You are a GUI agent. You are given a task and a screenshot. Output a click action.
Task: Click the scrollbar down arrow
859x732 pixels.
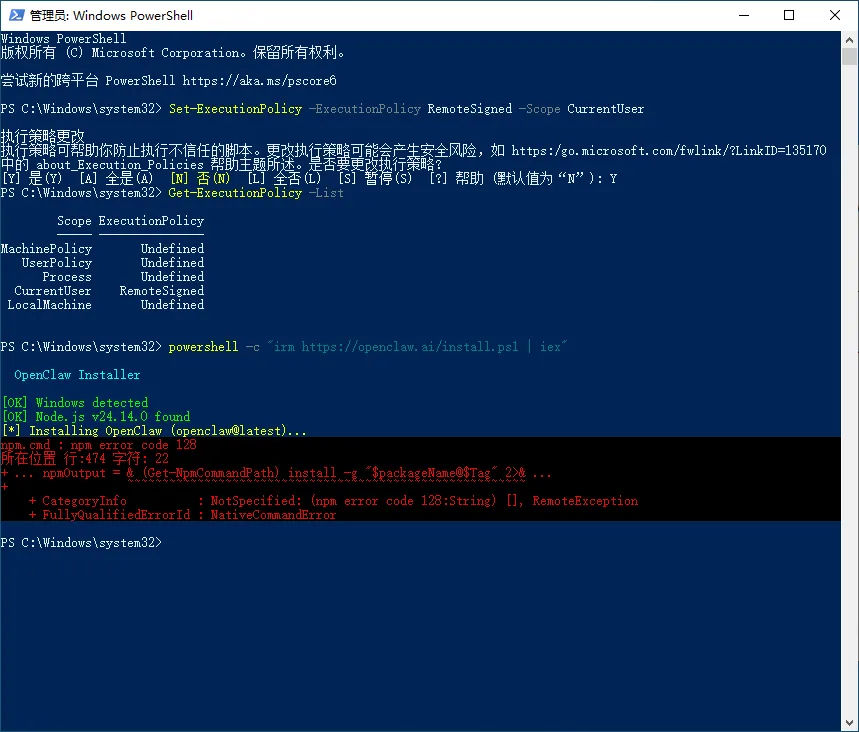[849, 723]
